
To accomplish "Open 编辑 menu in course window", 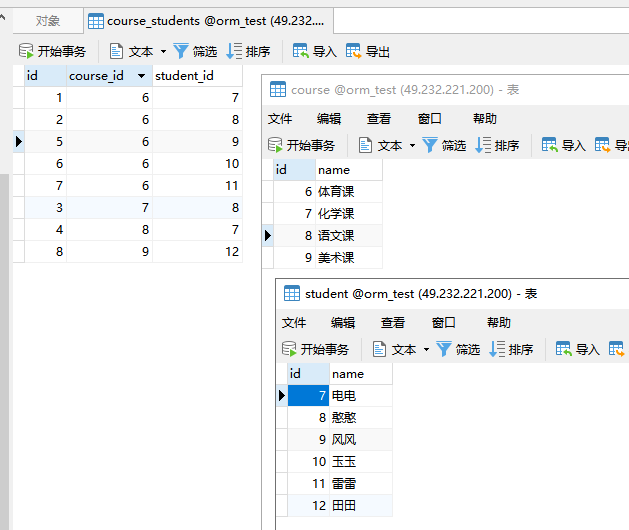I will [x=329, y=119].
